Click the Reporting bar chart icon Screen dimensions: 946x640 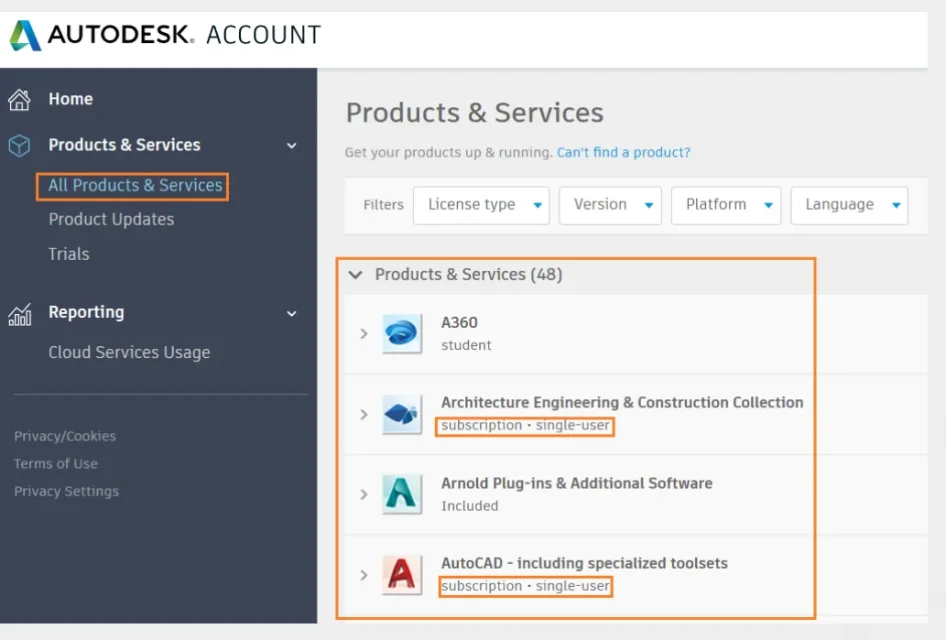click(x=19, y=313)
